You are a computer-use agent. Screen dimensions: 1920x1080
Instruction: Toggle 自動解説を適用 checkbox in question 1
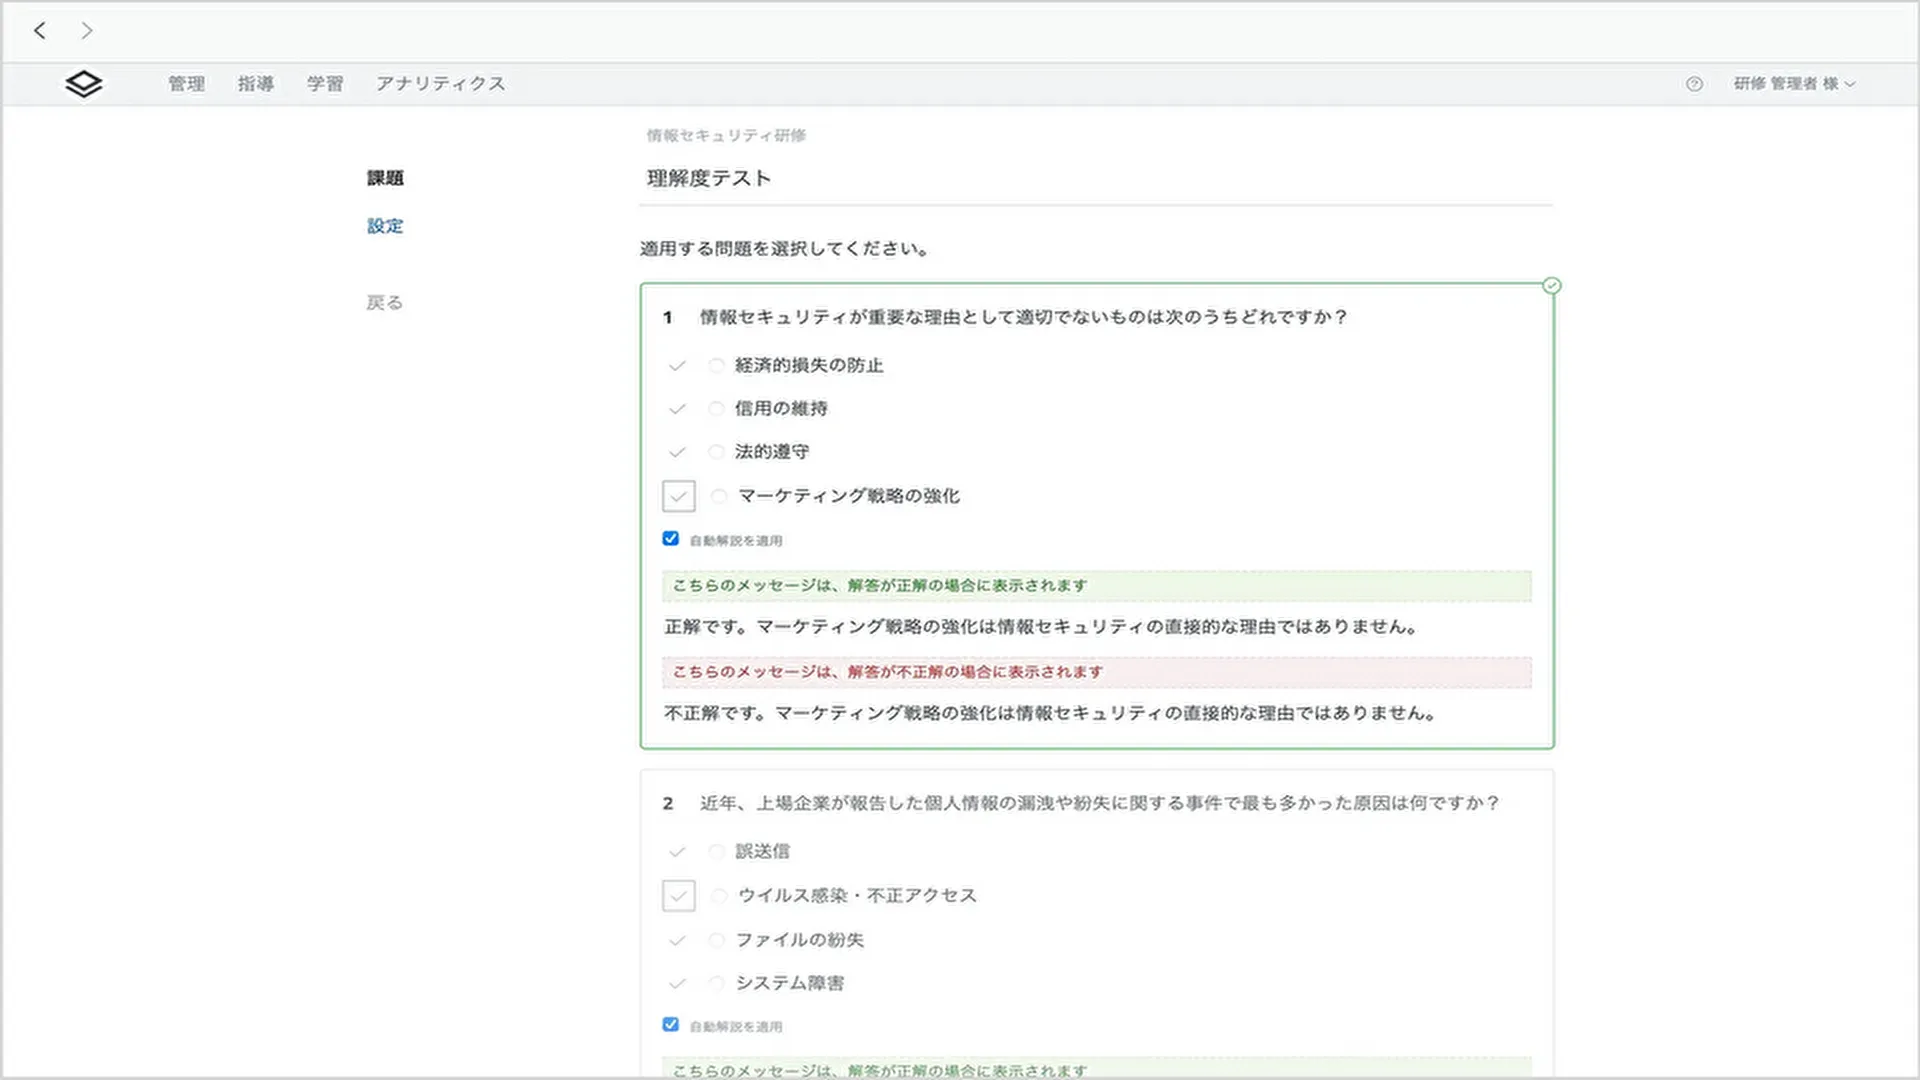(671, 539)
